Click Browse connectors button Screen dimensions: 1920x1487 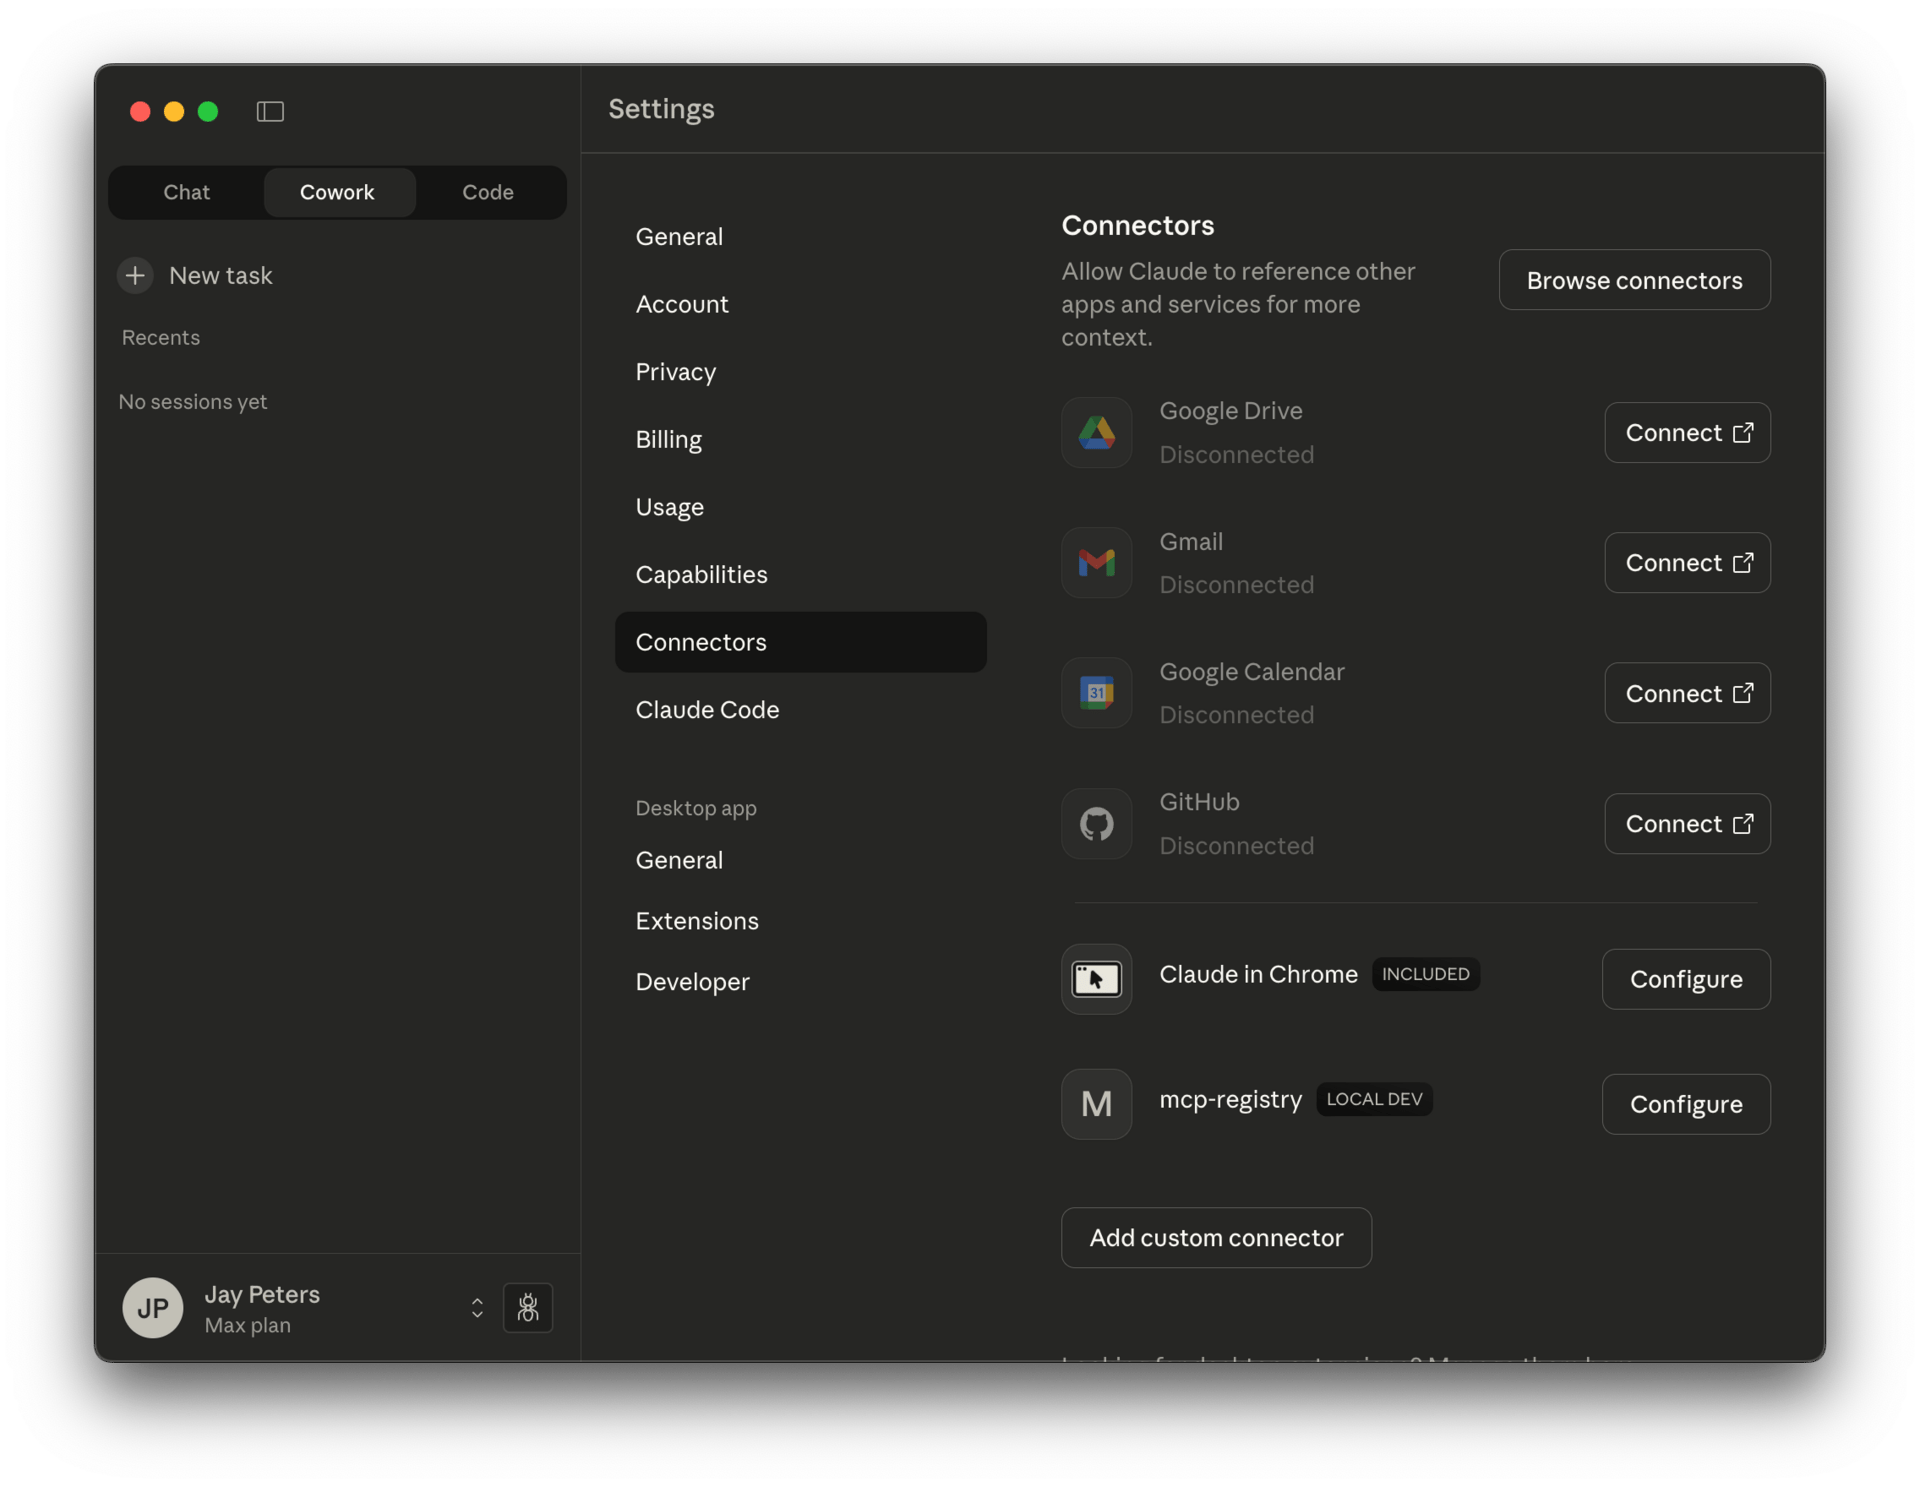(1634, 280)
